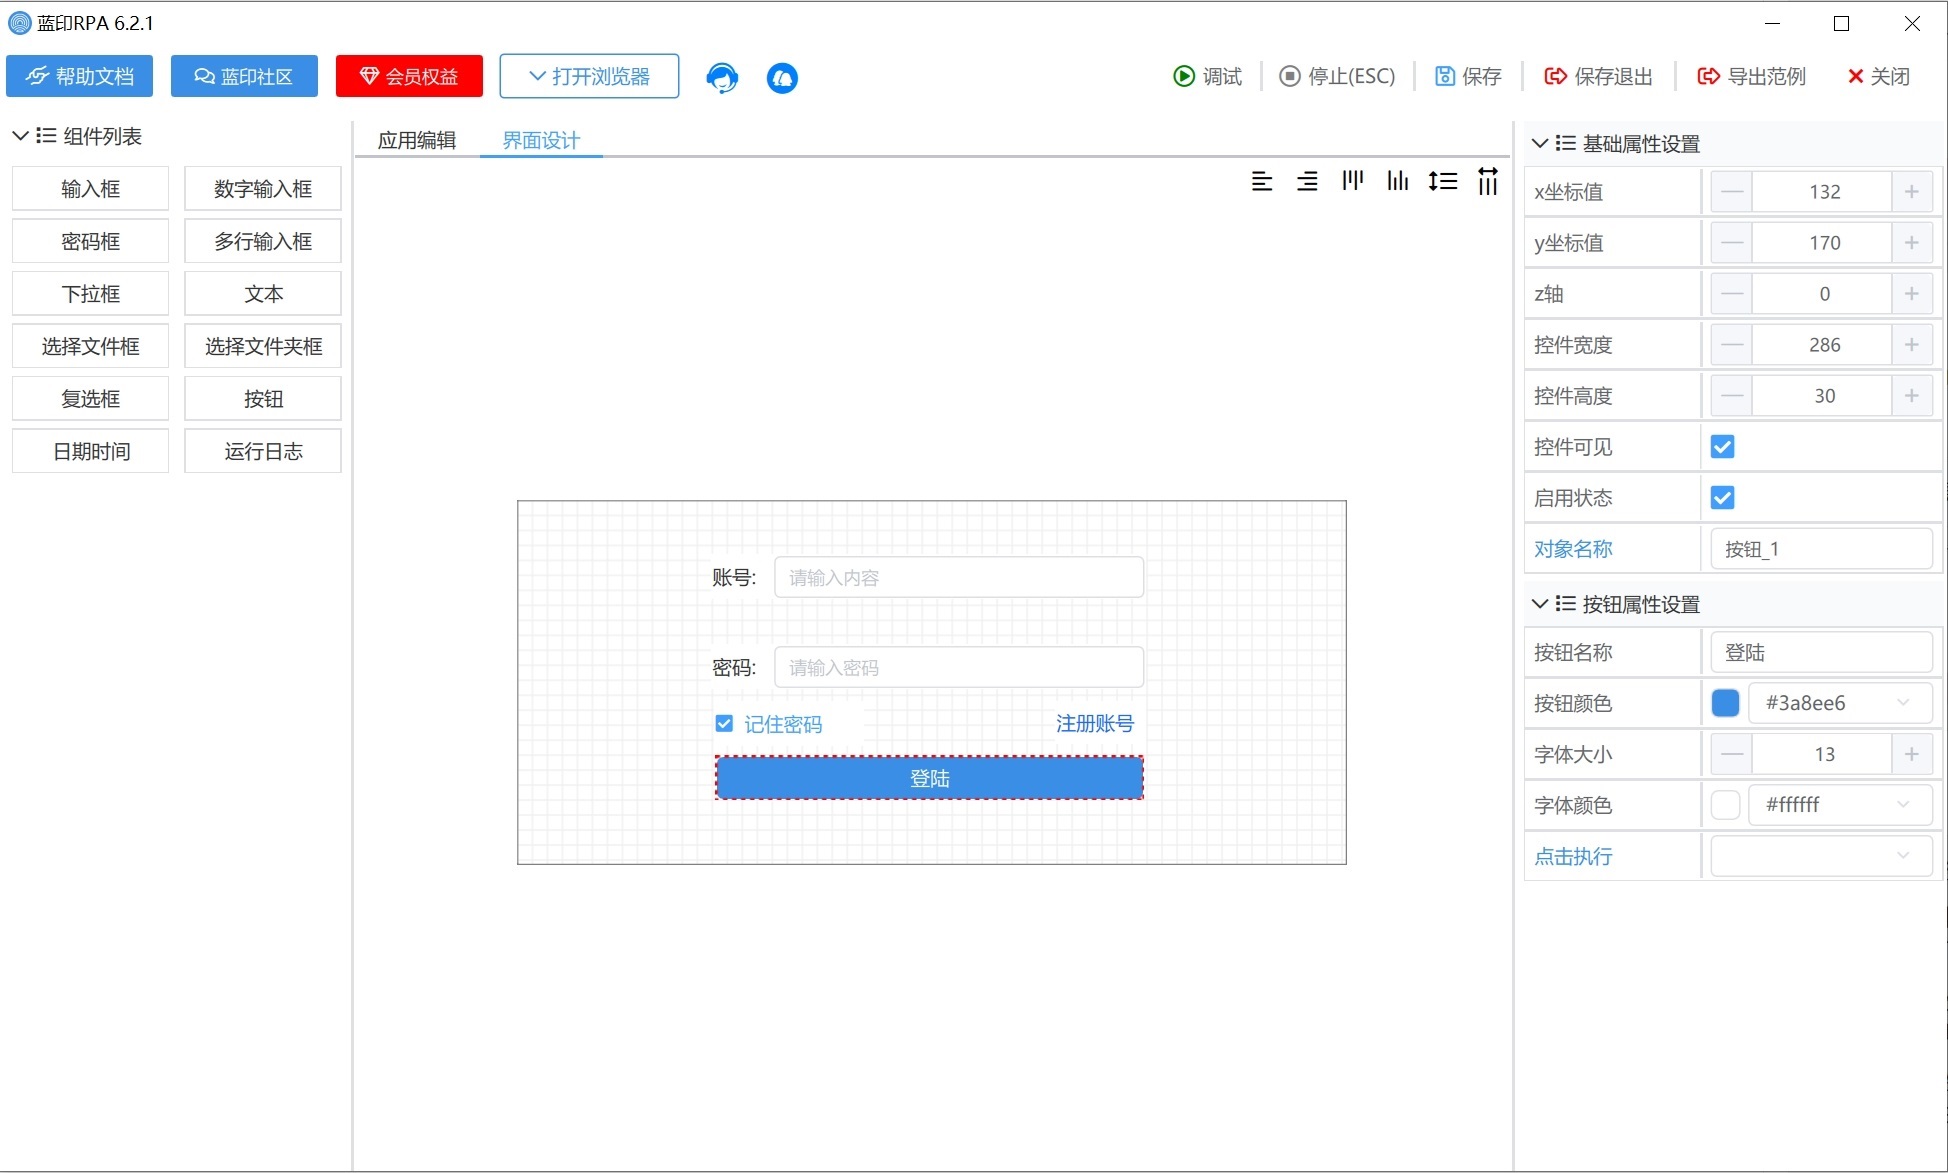The width and height of the screenshot is (1948, 1173).
Task: Click the red 会员权益 button
Action: (409, 76)
